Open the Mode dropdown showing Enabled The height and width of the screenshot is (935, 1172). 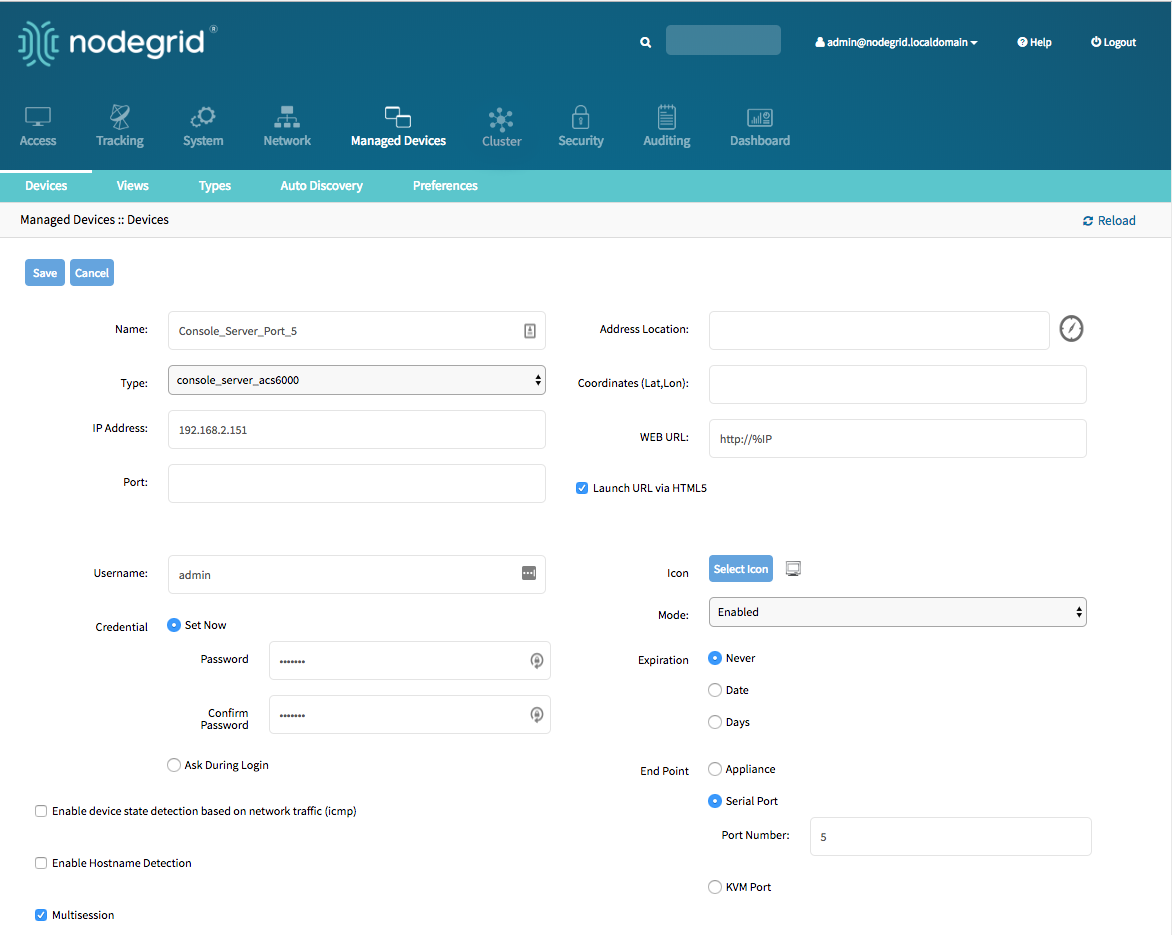[897, 612]
